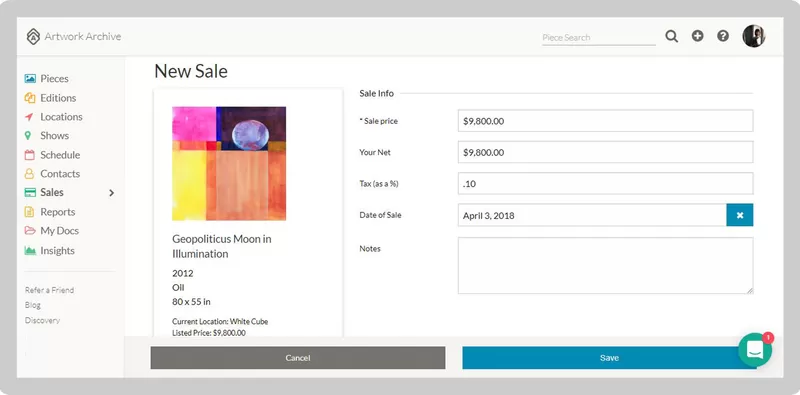Click the Sales card icon
Viewport: 800px width, 395px height.
(30, 192)
